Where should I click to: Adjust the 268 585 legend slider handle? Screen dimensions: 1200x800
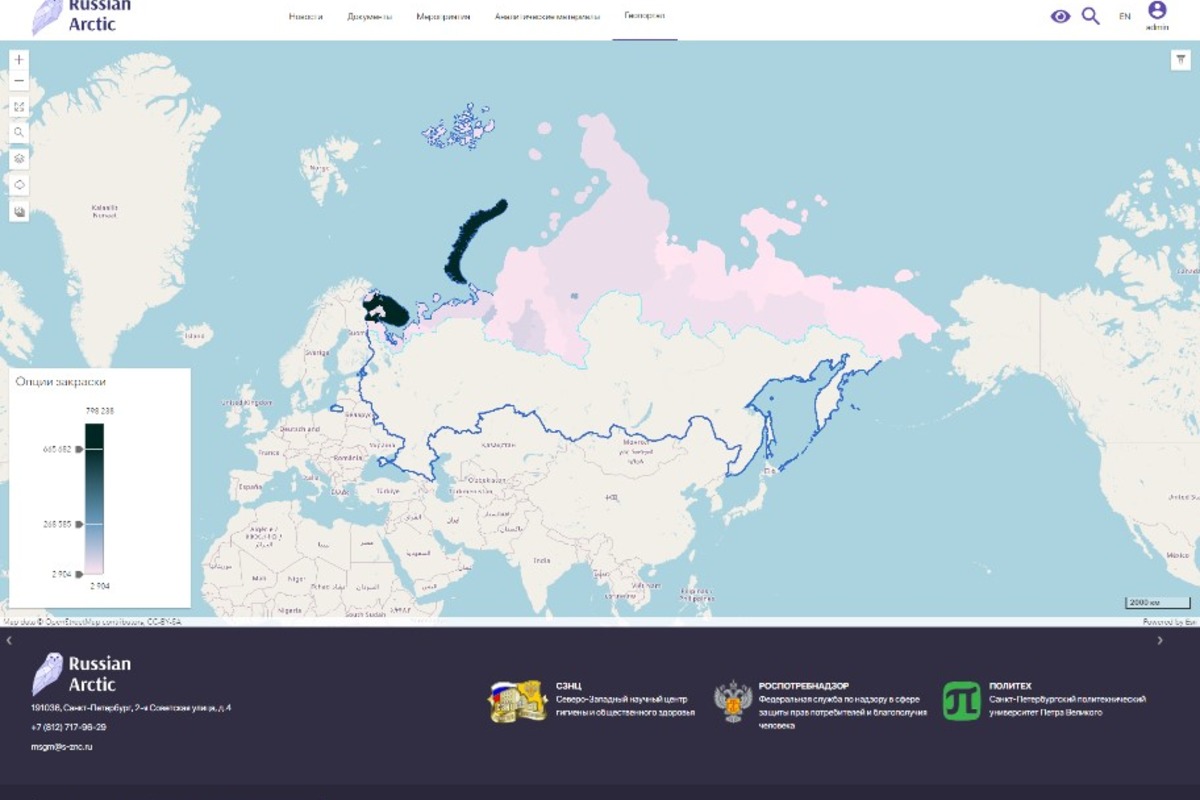click(79, 523)
